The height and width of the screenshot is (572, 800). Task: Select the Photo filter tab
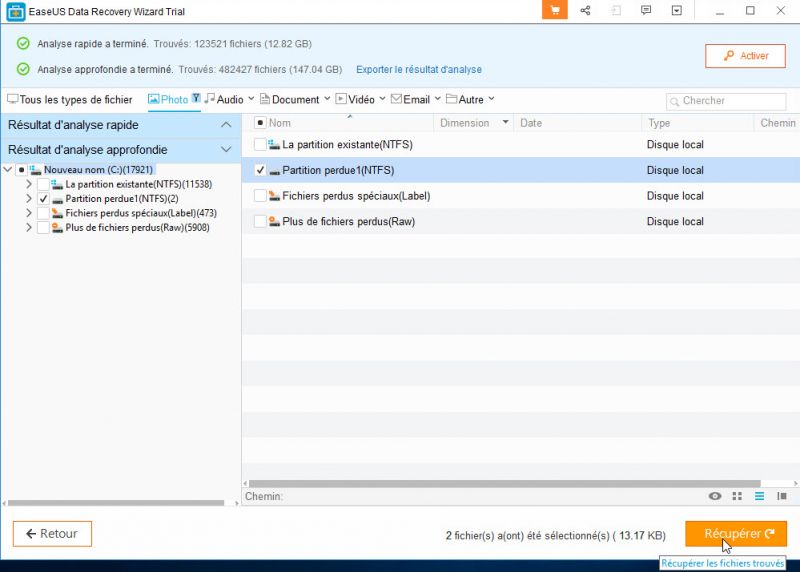coord(168,100)
